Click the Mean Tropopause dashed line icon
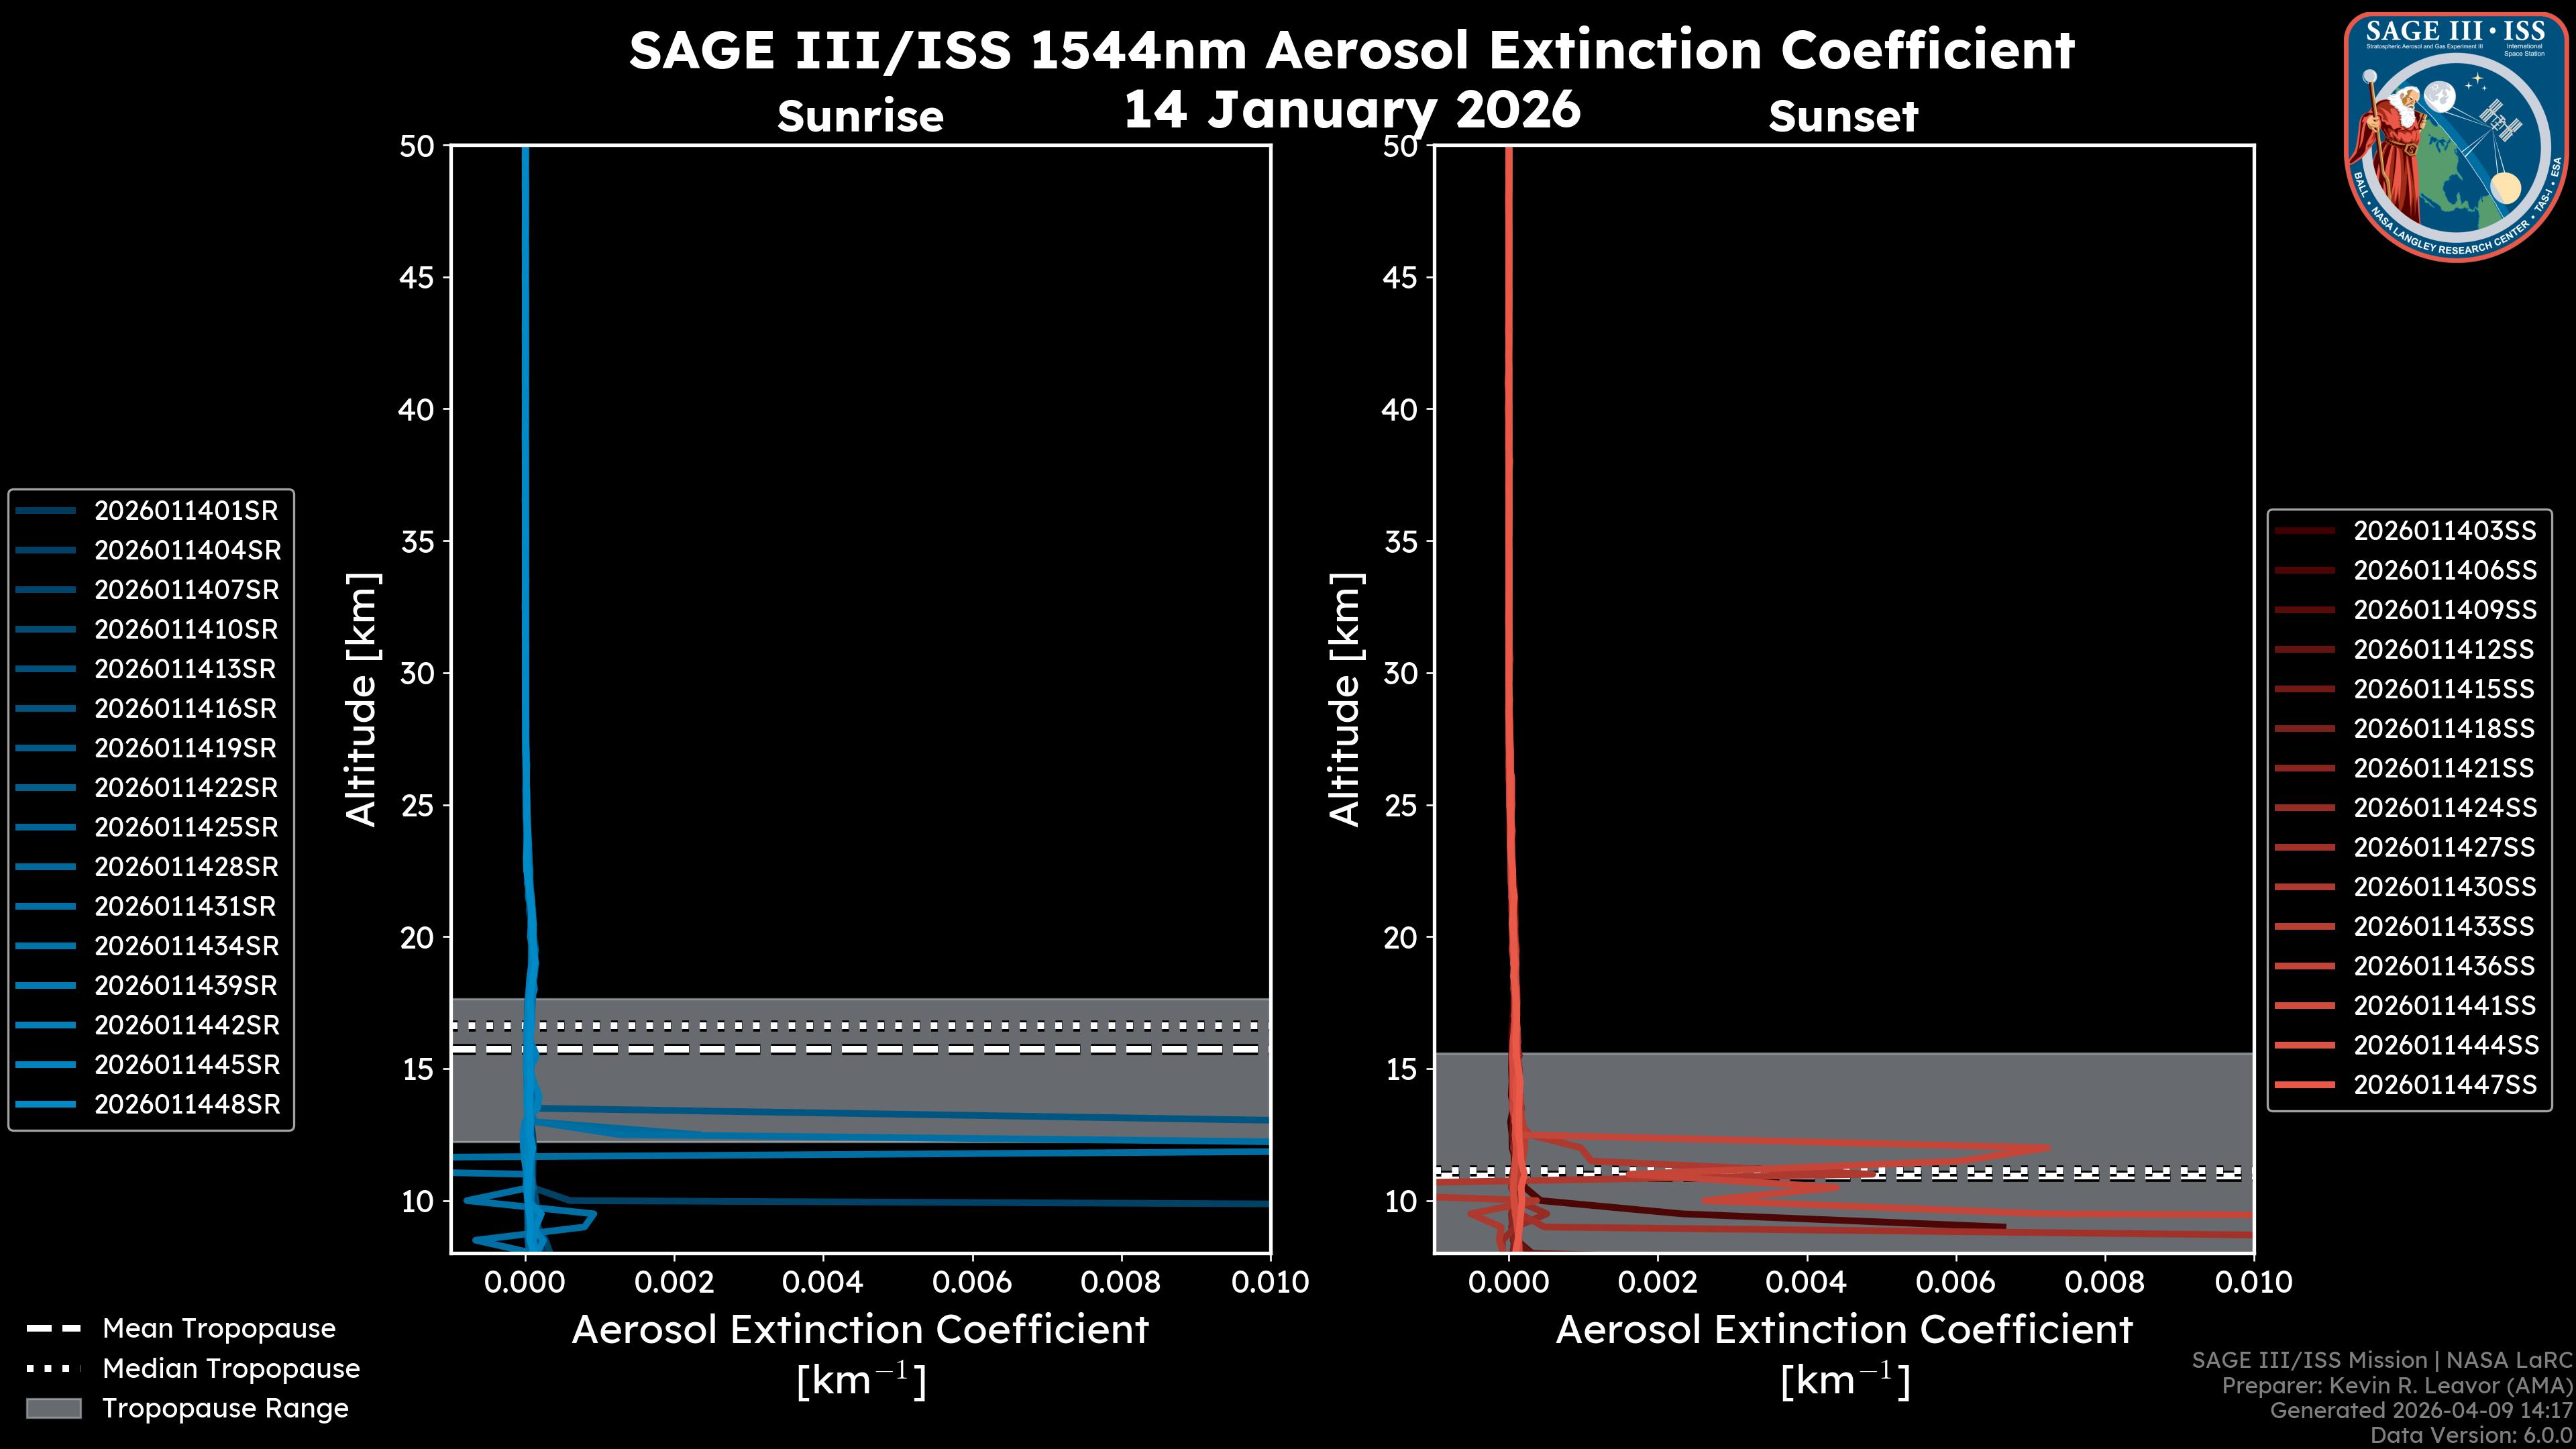 coord(53,1329)
